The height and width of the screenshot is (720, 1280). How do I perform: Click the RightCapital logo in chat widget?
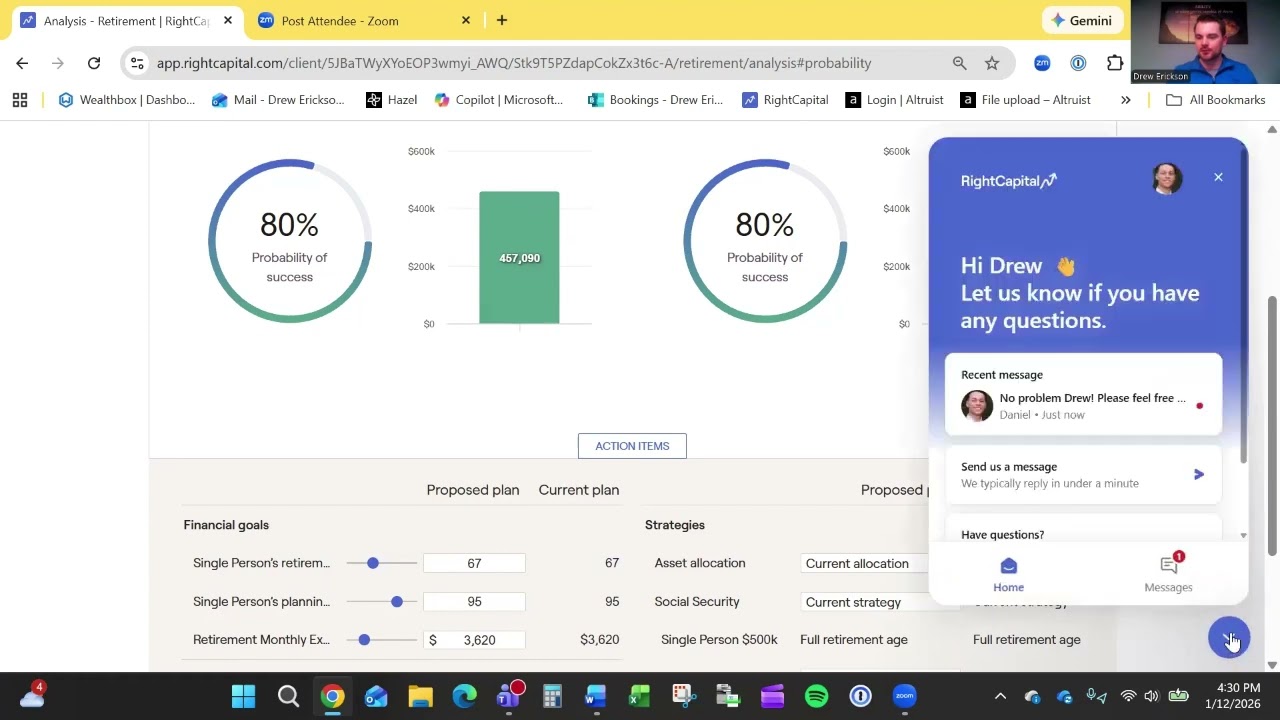pos(1008,181)
